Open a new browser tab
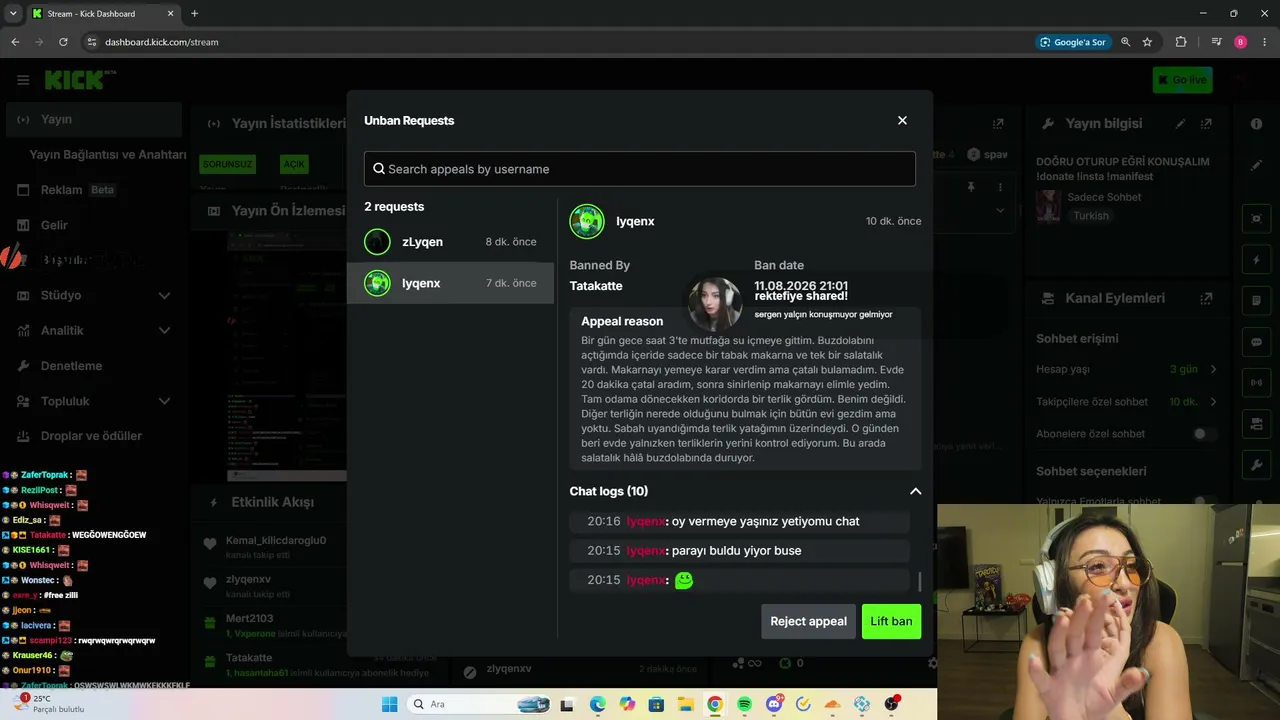This screenshot has width=1280, height=720. [194, 14]
